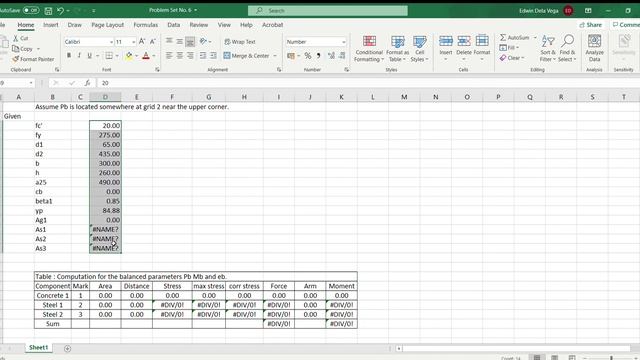Click the Orientation icon
The height and width of the screenshot is (360, 640).
203,42
